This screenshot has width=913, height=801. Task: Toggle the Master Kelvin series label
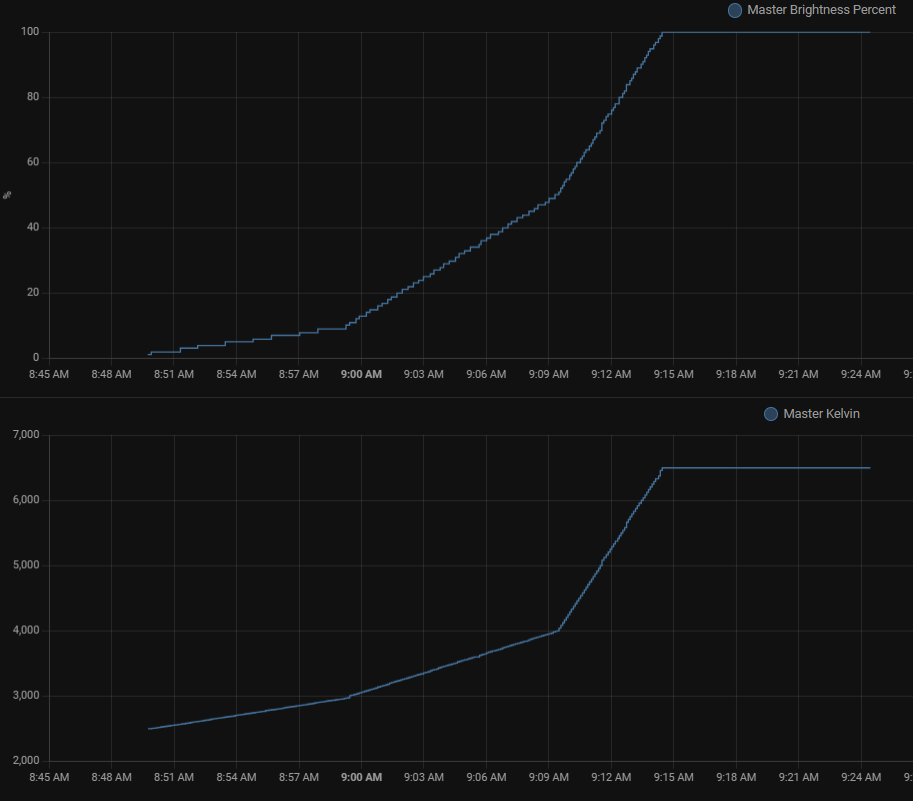pyautogui.click(x=821, y=414)
